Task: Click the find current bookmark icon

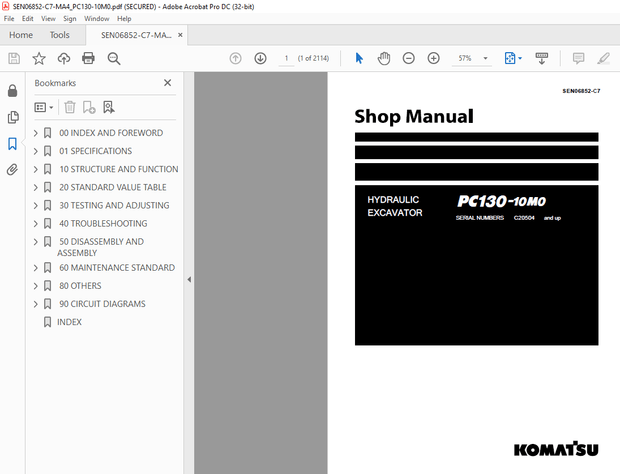Action: point(109,107)
